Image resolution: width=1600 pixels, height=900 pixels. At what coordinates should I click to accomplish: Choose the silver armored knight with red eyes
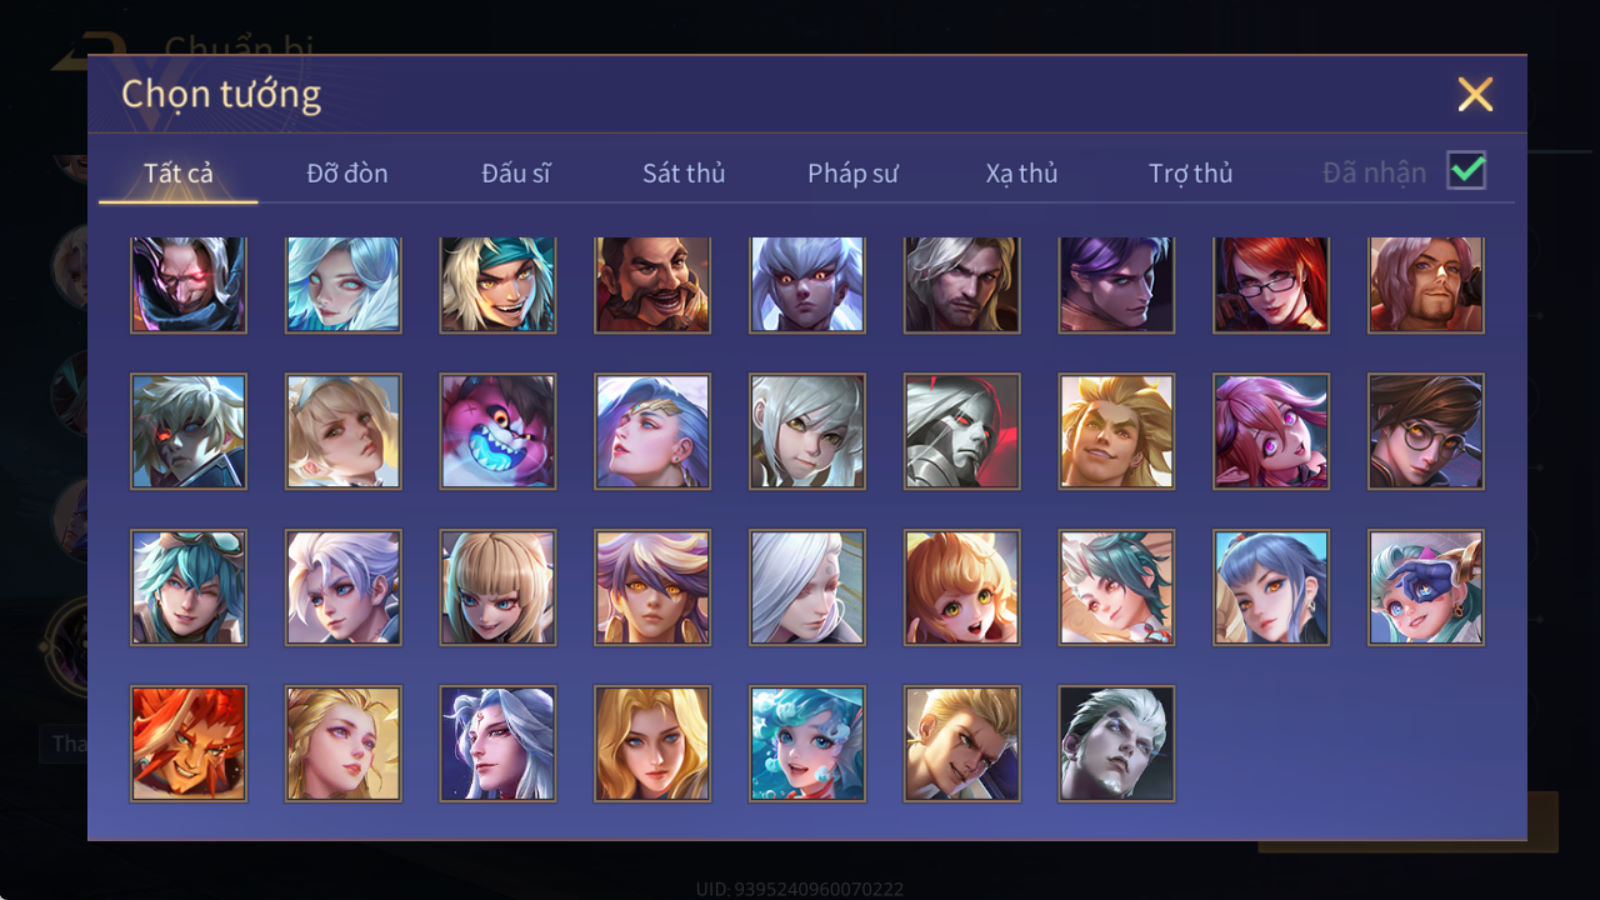[x=962, y=431]
